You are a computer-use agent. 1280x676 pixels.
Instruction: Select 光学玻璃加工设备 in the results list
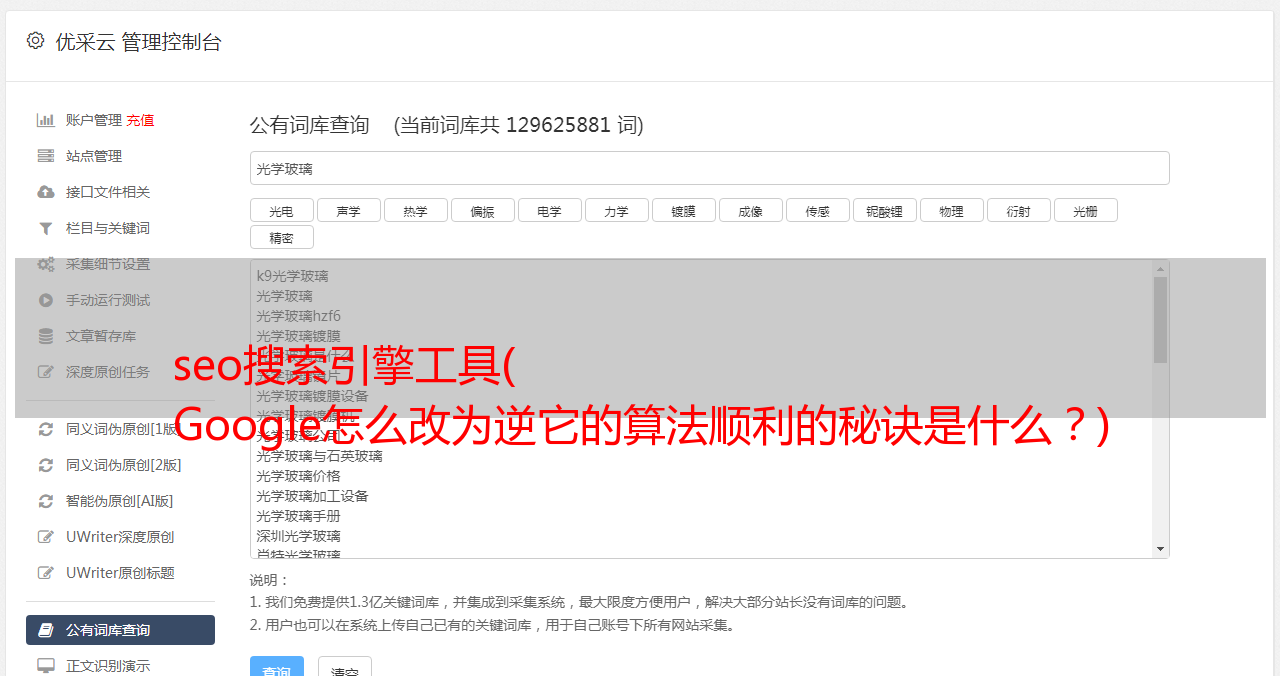pos(312,496)
